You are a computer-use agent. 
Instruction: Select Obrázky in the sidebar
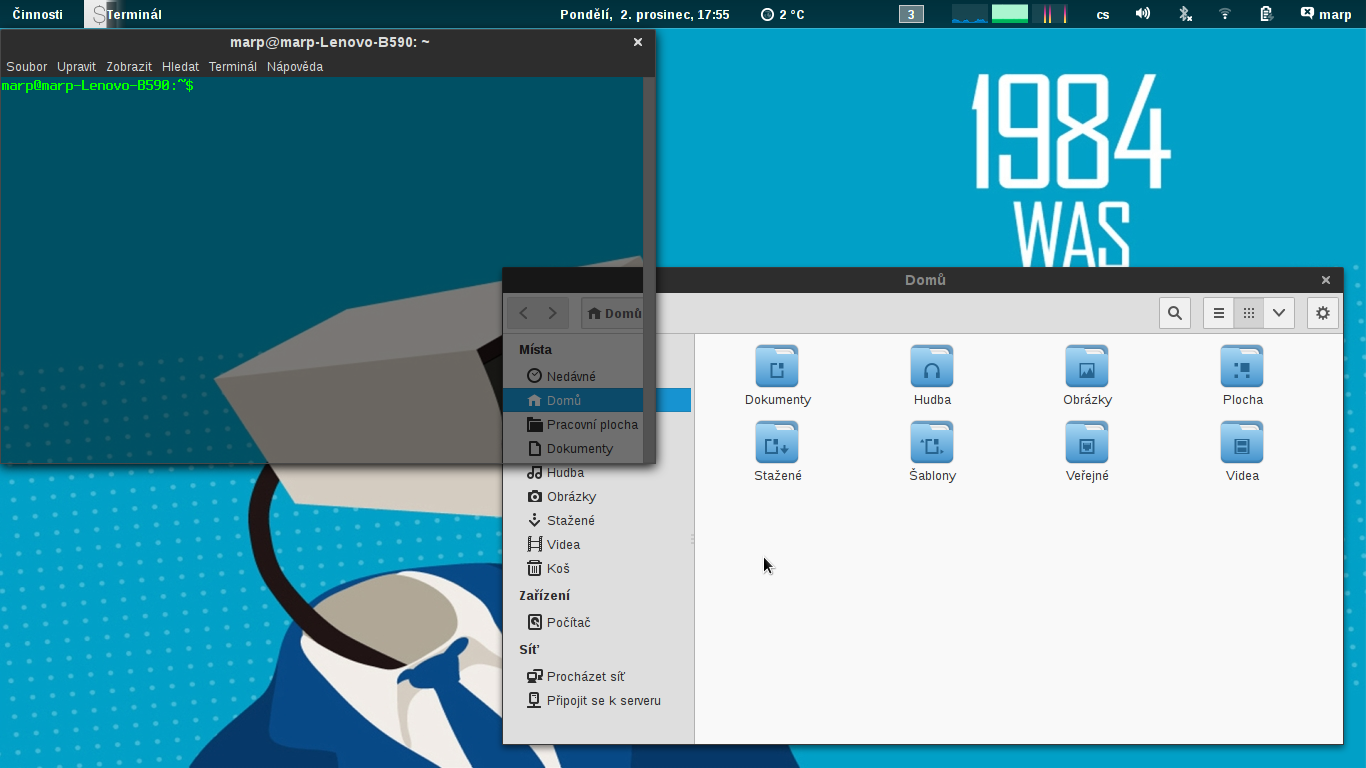pyautogui.click(x=597, y=496)
